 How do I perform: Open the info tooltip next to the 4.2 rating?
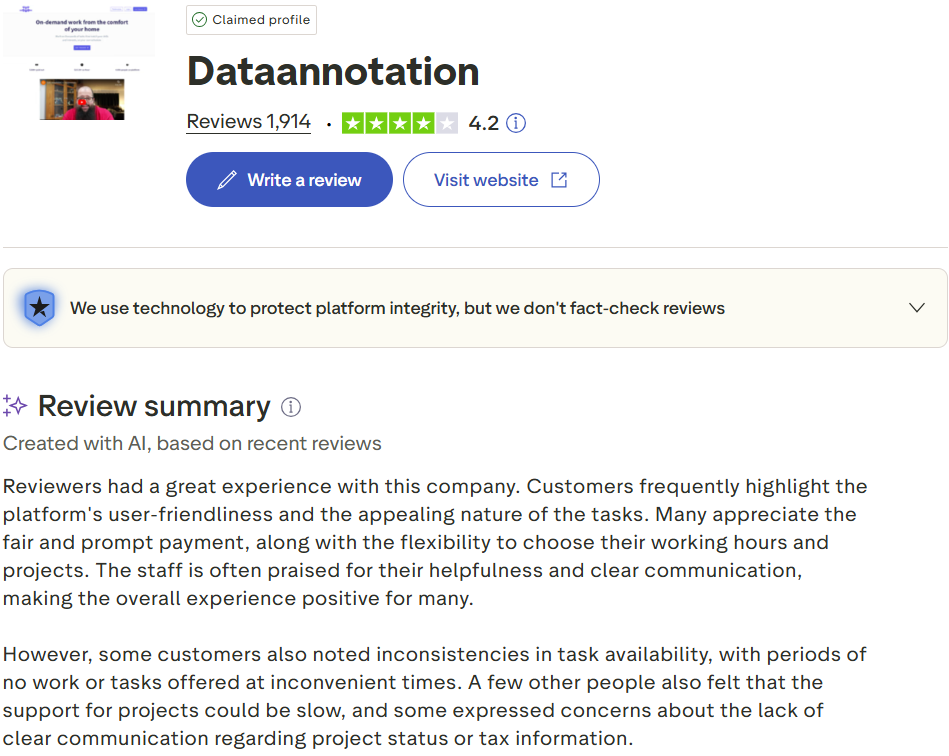click(x=516, y=122)
